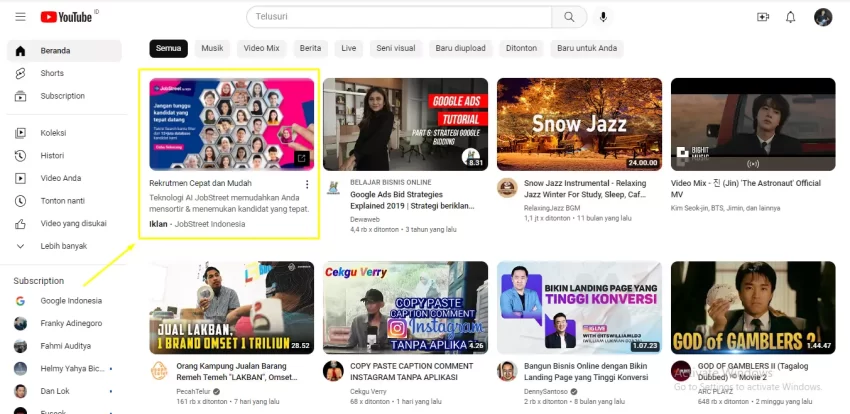Click the Koleksi library icon

(21, 133)
